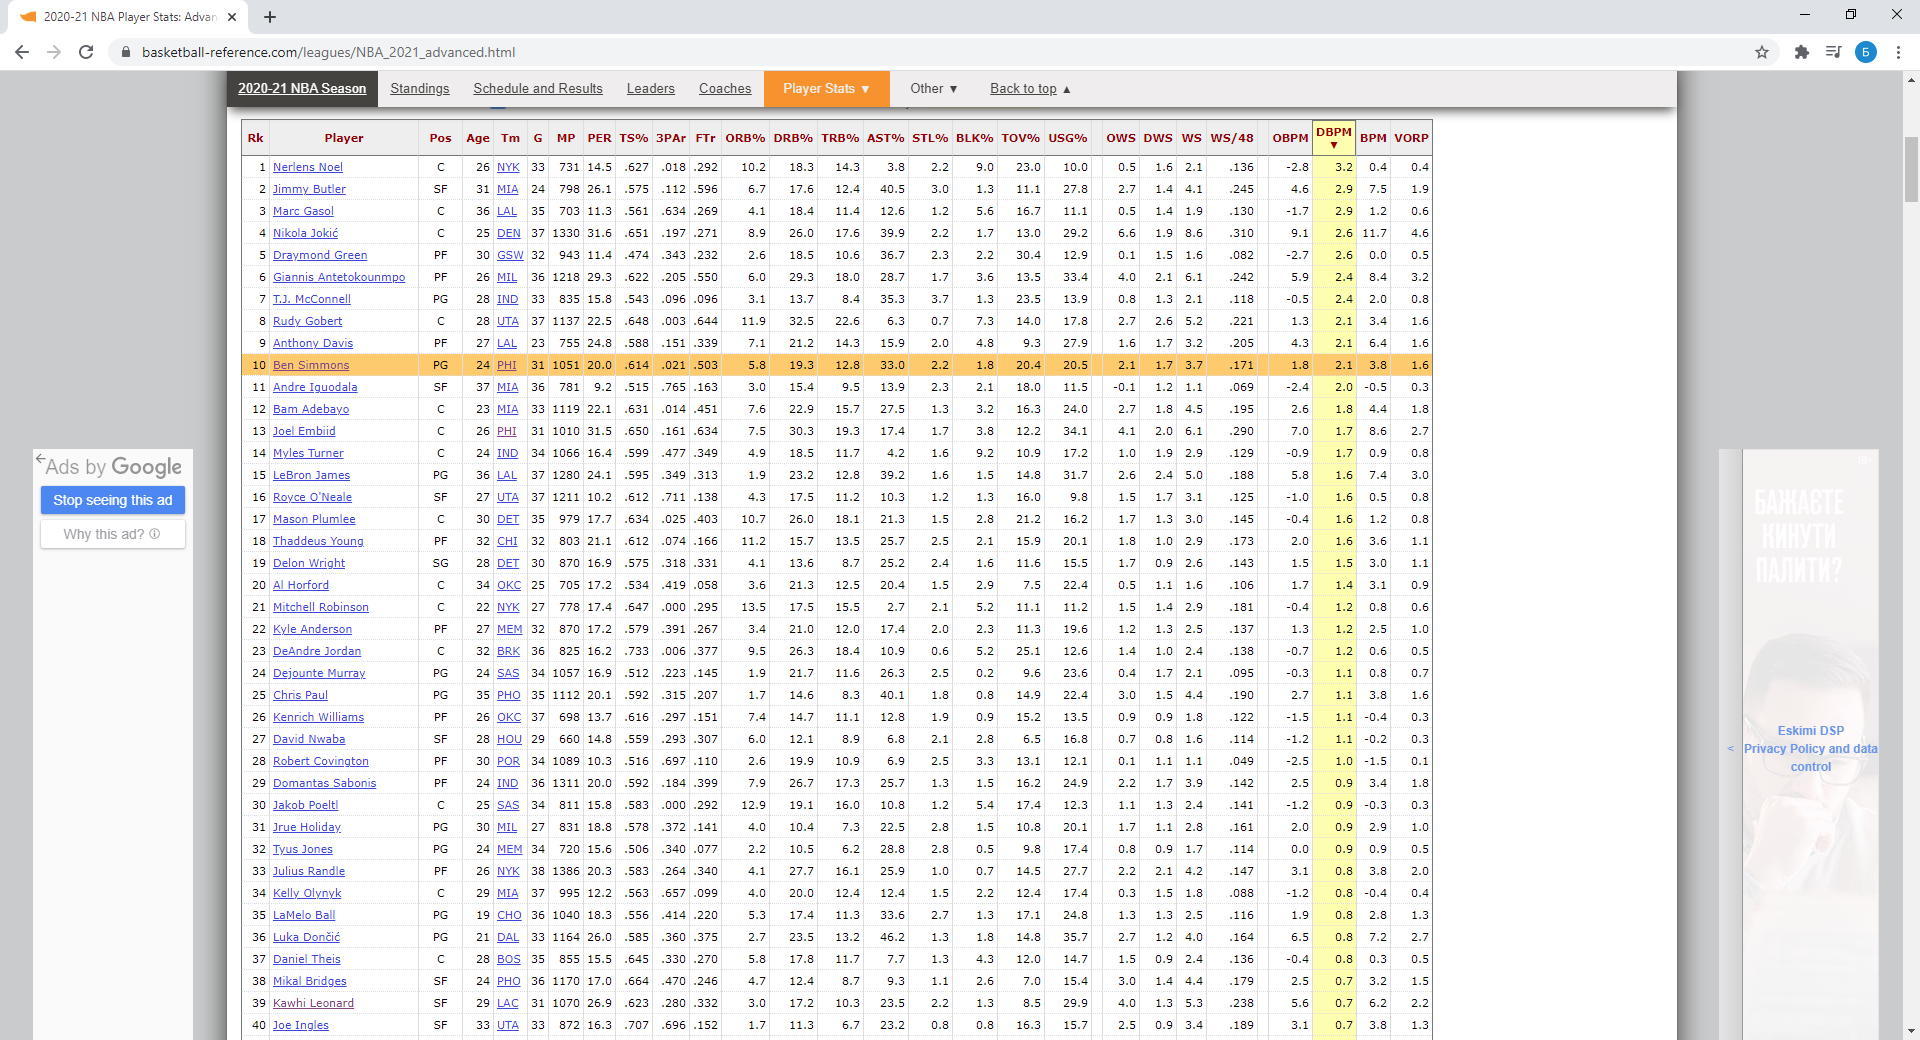Open Chrome three-dot menu
Image resolution: width=1920 pixels, height=1040 pixels.
pyautogui.click(x=1898, y=52)
